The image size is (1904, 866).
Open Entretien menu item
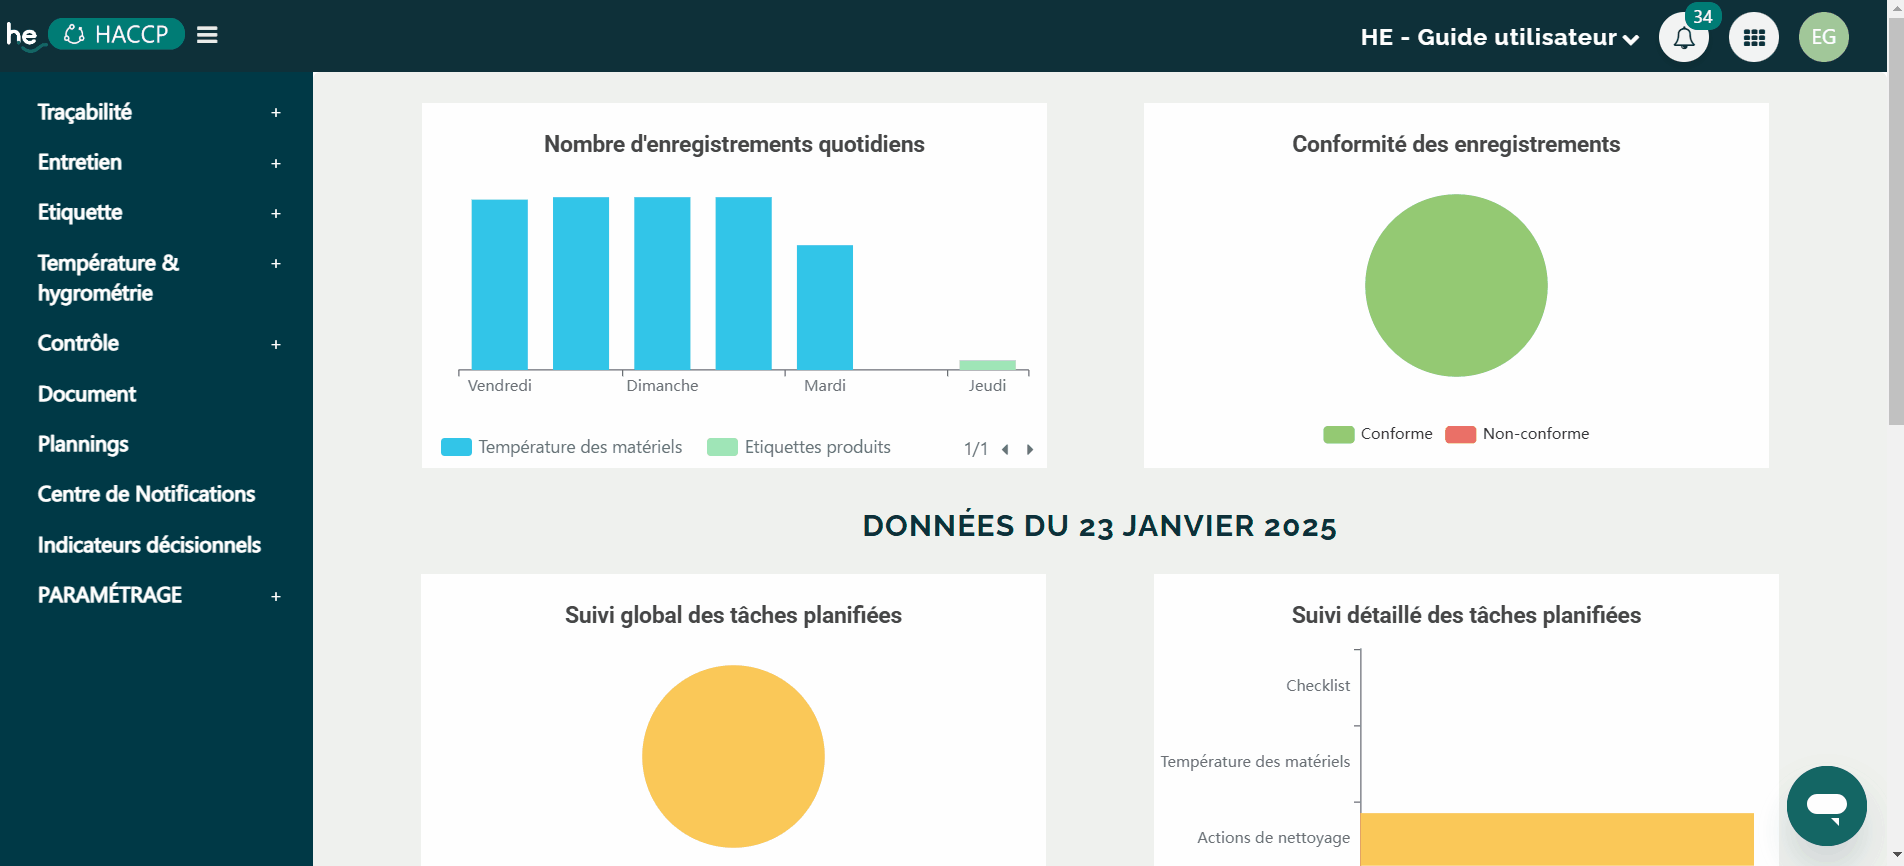coord(80,162)
